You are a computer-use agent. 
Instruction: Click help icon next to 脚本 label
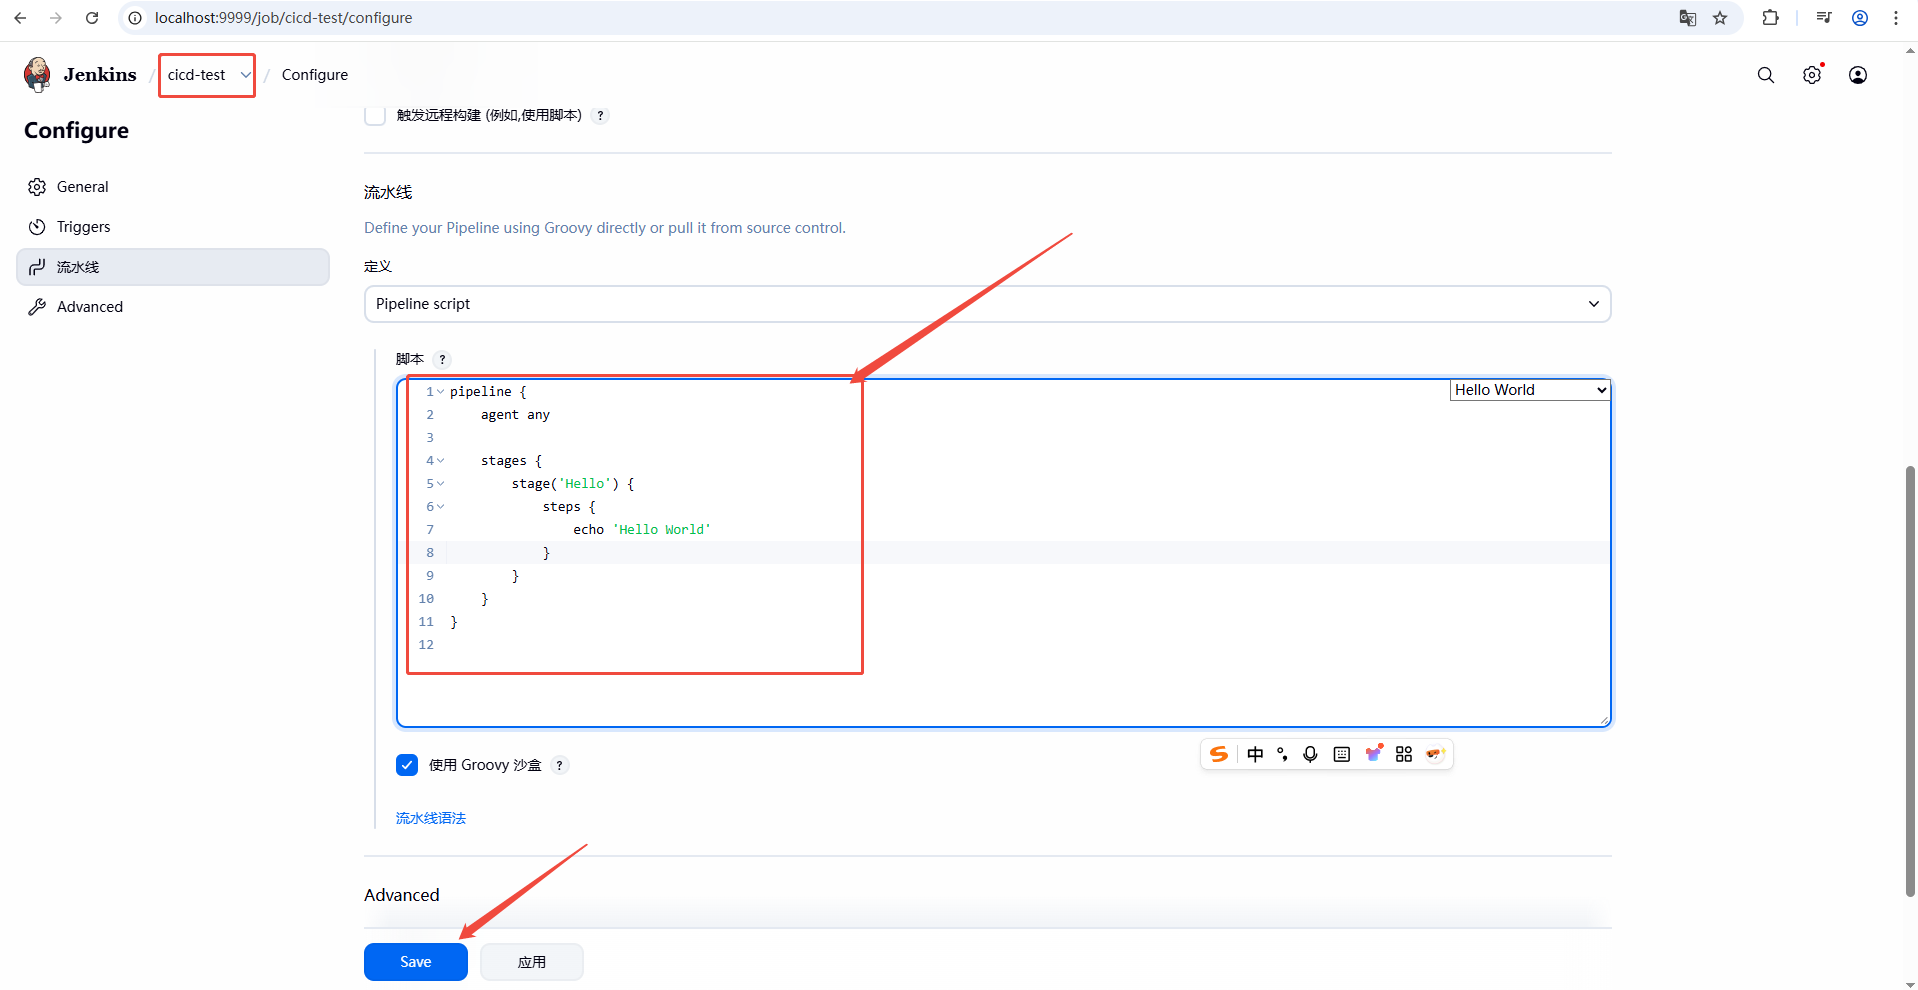click(442, 360)
